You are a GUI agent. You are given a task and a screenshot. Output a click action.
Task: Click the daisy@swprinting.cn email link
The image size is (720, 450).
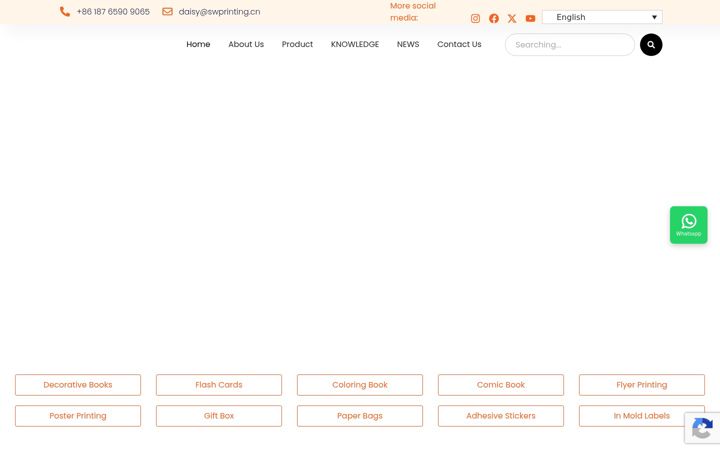click(x=219, y=11)
